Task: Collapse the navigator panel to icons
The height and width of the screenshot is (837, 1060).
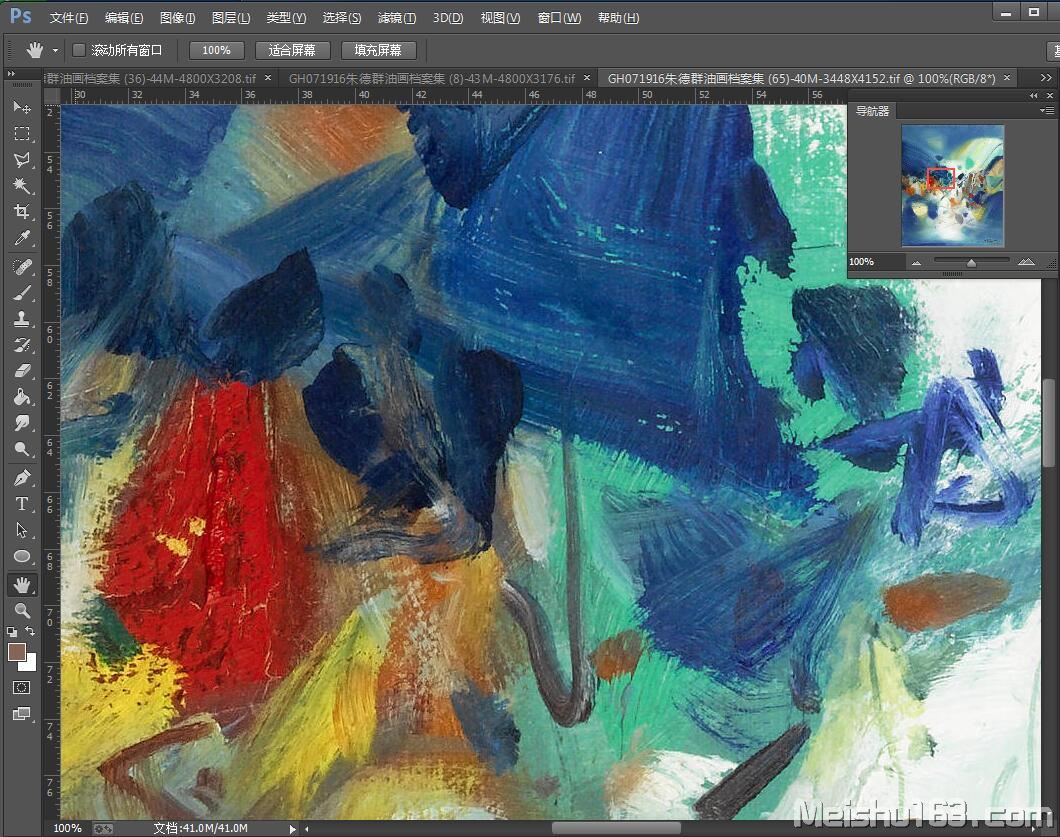Action: (x=1034, y=95)
